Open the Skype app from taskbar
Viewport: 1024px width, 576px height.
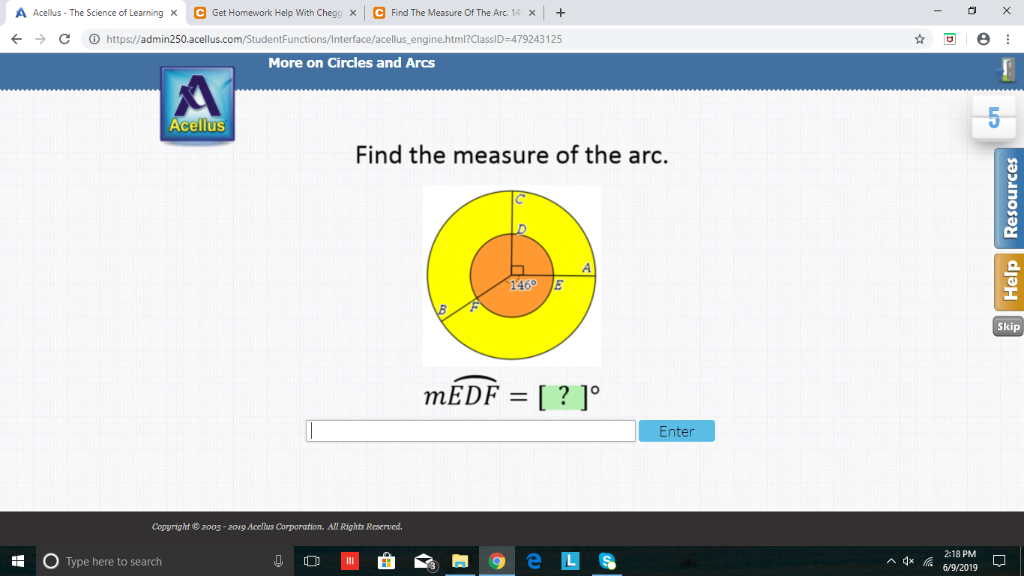(607, 561)
